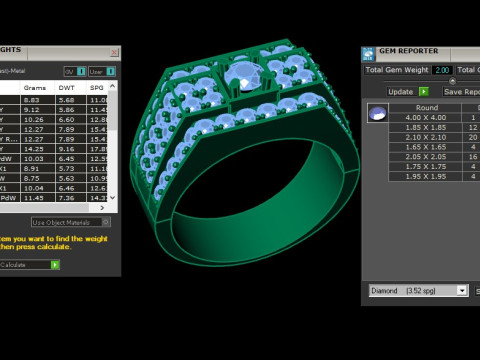
Task: Click the metal table scroll-up arrow
Action: pyautogui.click(x=113, y=86)
